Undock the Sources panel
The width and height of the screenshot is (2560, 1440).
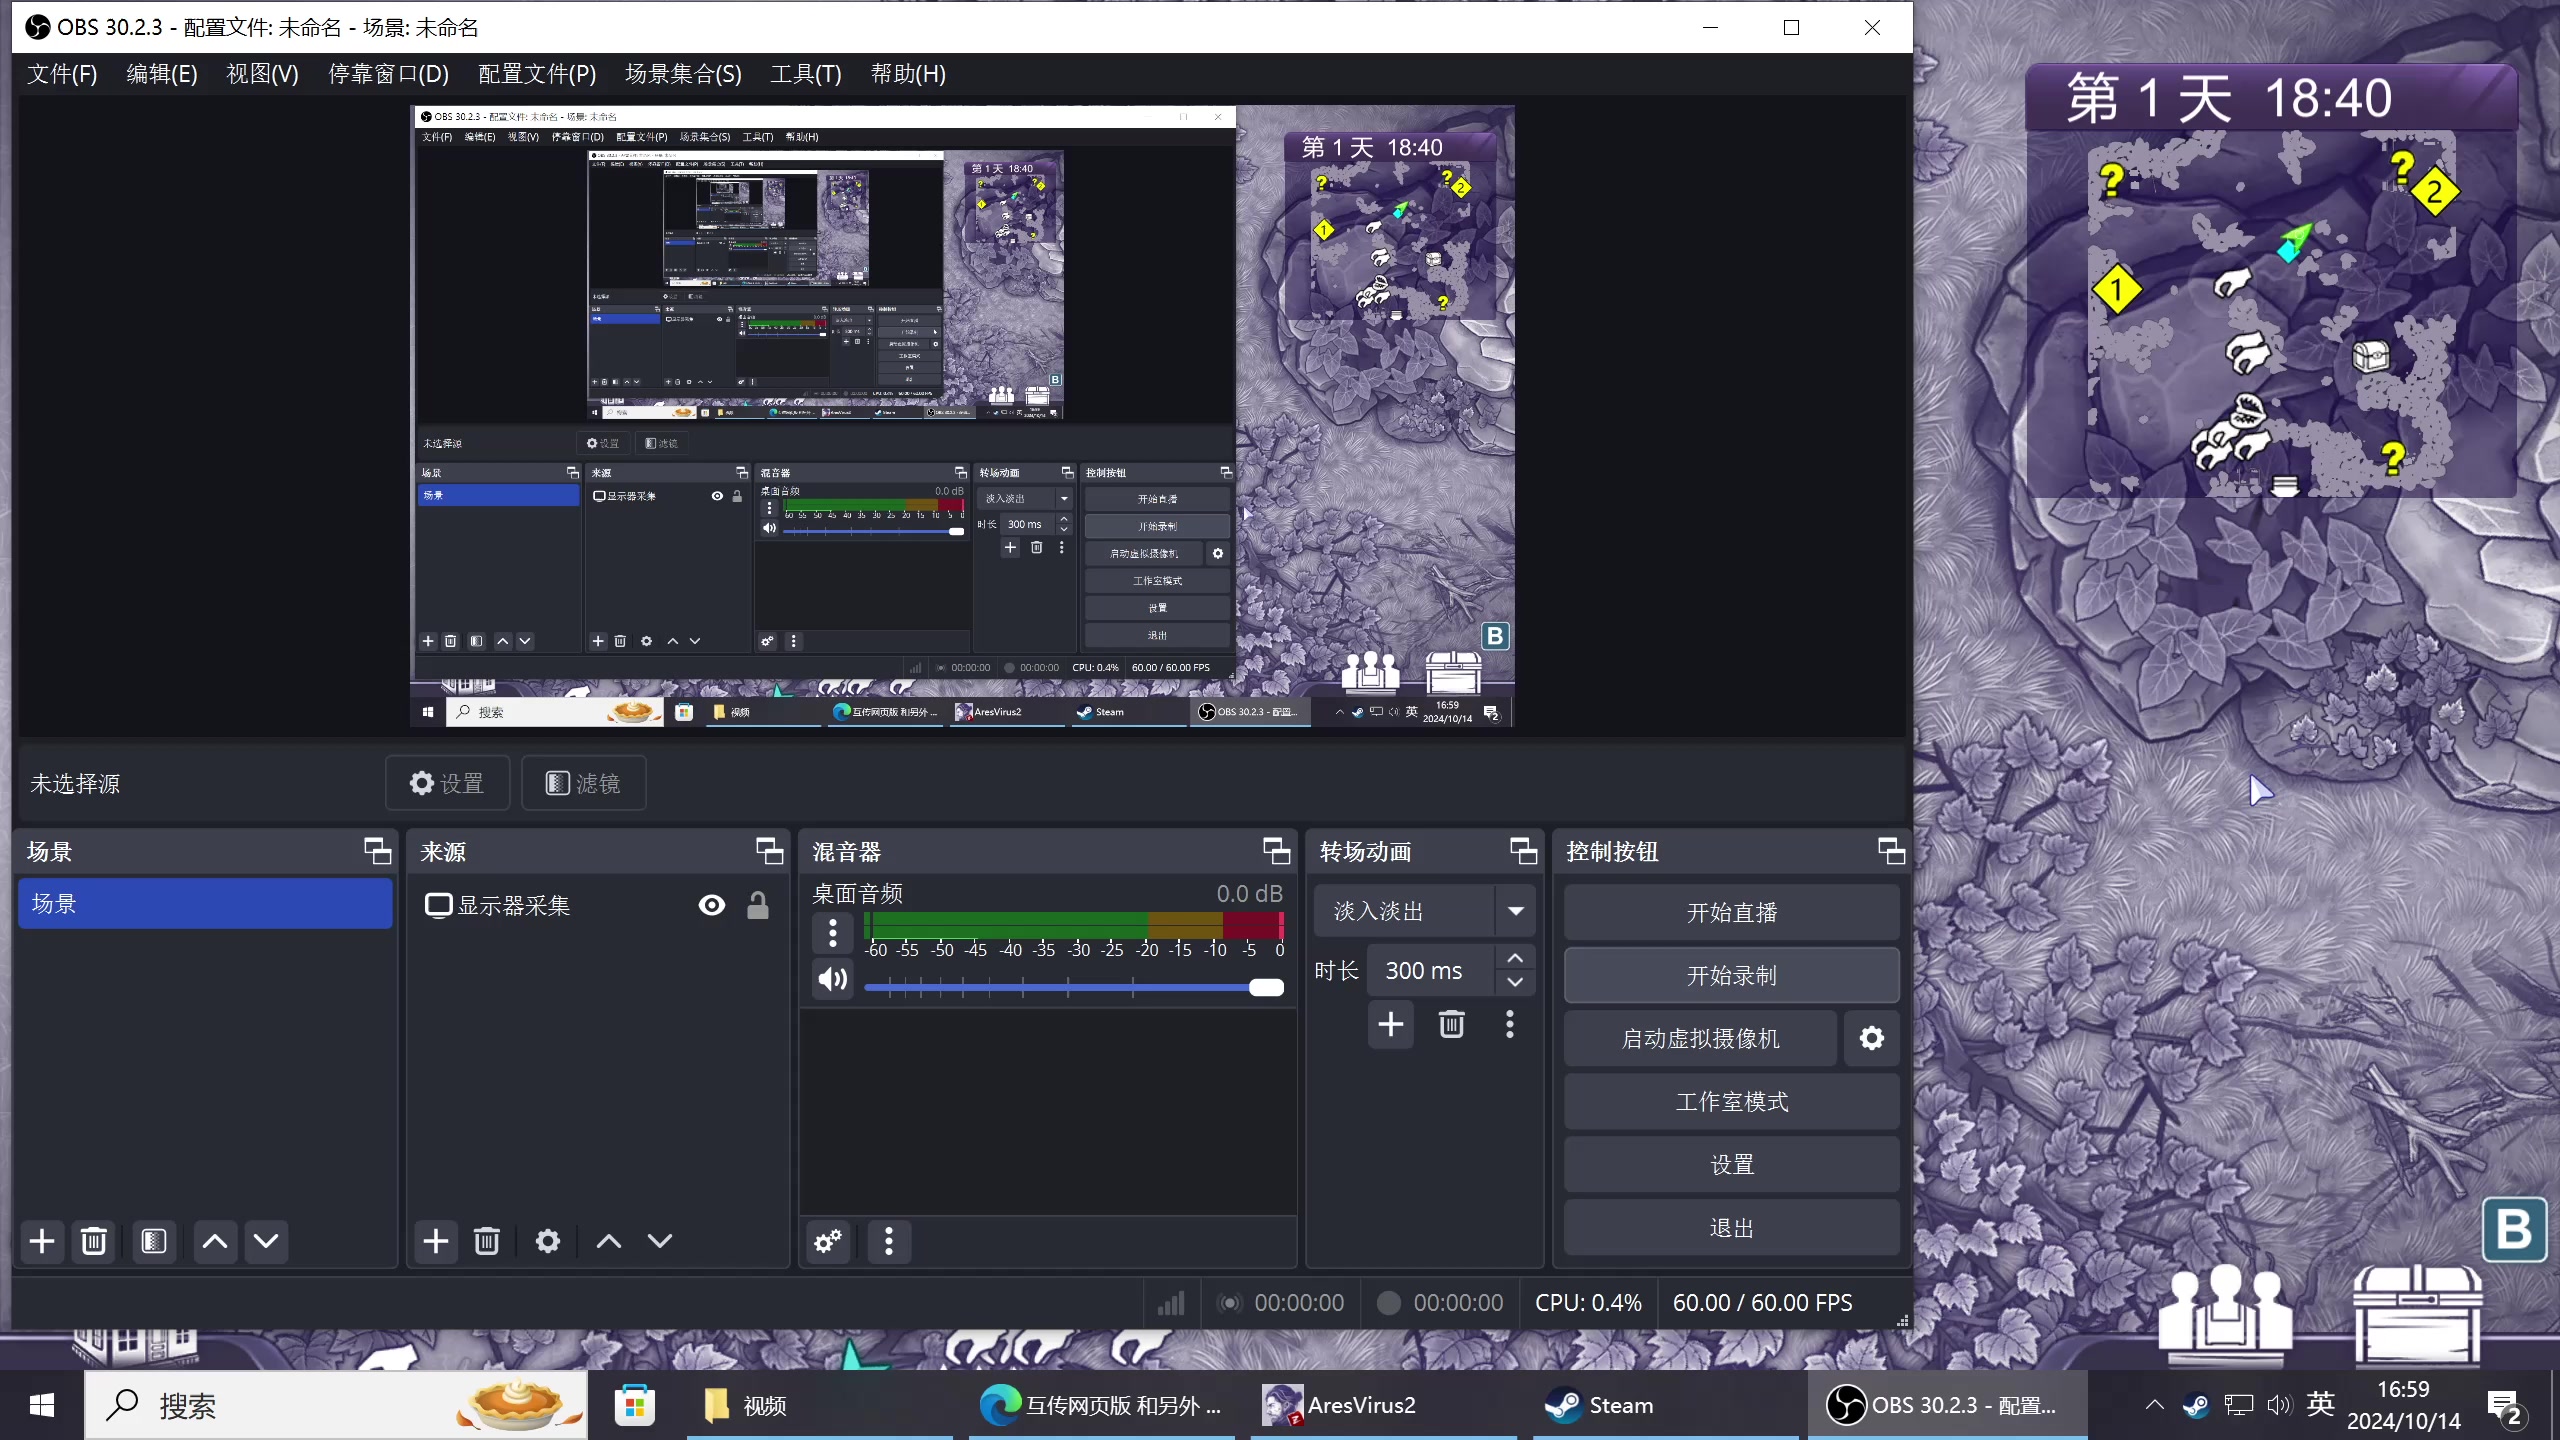pyautogui.click(x=769, y=851)
